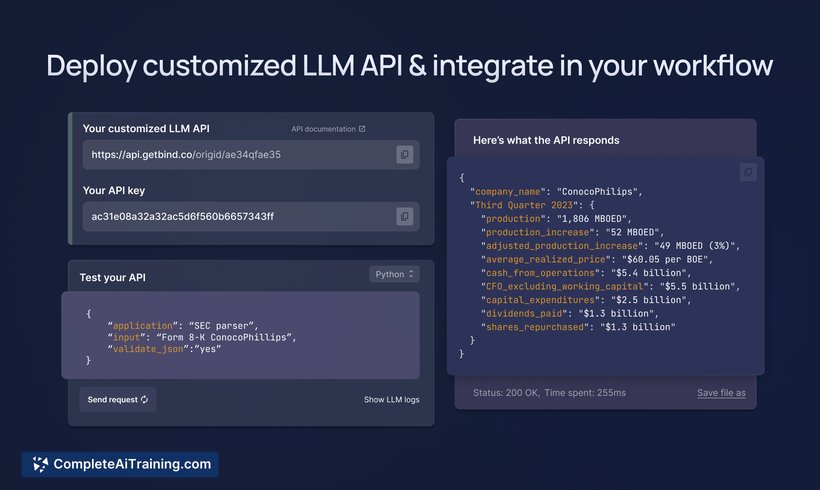Click the "Third Quarter 2023" key

coord(526,205)
